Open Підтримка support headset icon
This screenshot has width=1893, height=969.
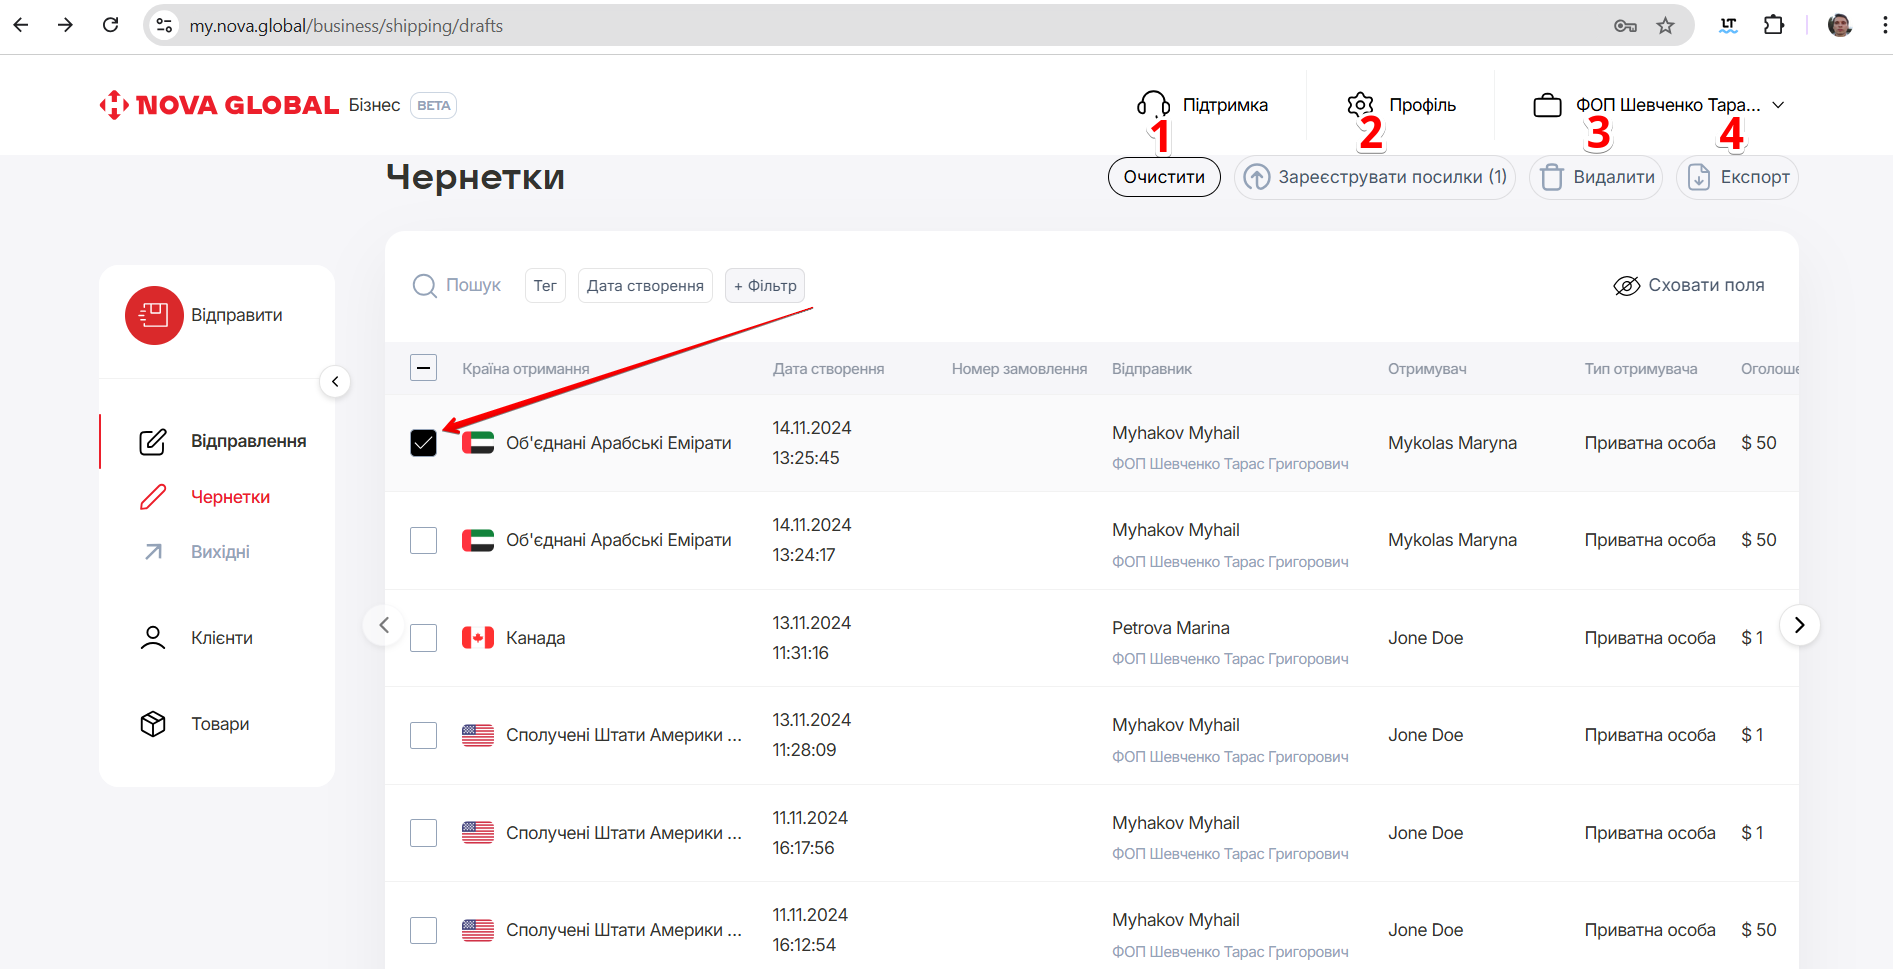tap(1153, 105)
